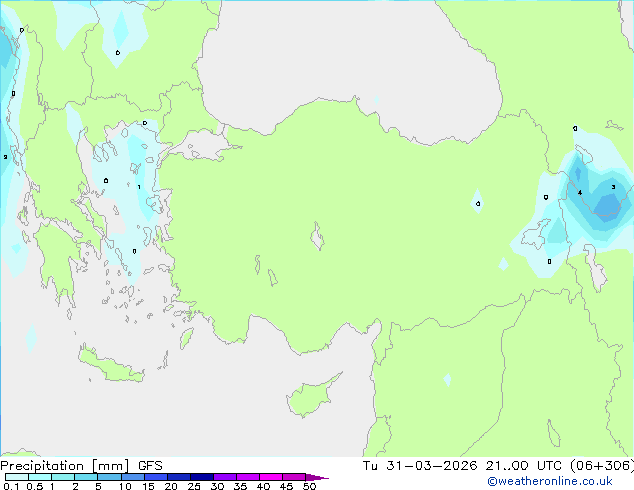Select legend swatch between 15 and 20
This screenshot has height=490, width=634.
(156, 477)
